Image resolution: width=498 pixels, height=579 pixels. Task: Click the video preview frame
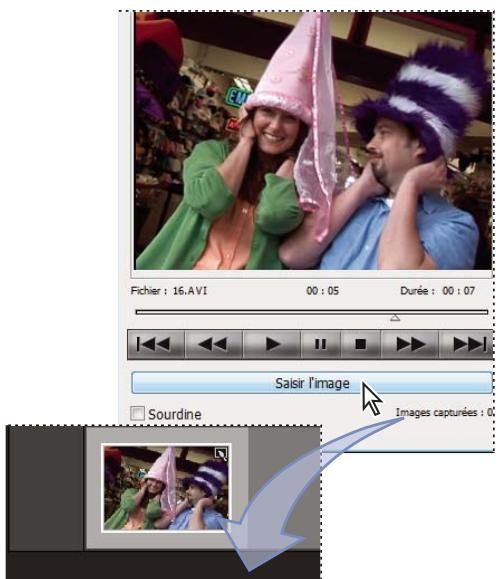(x=313, y=140)
